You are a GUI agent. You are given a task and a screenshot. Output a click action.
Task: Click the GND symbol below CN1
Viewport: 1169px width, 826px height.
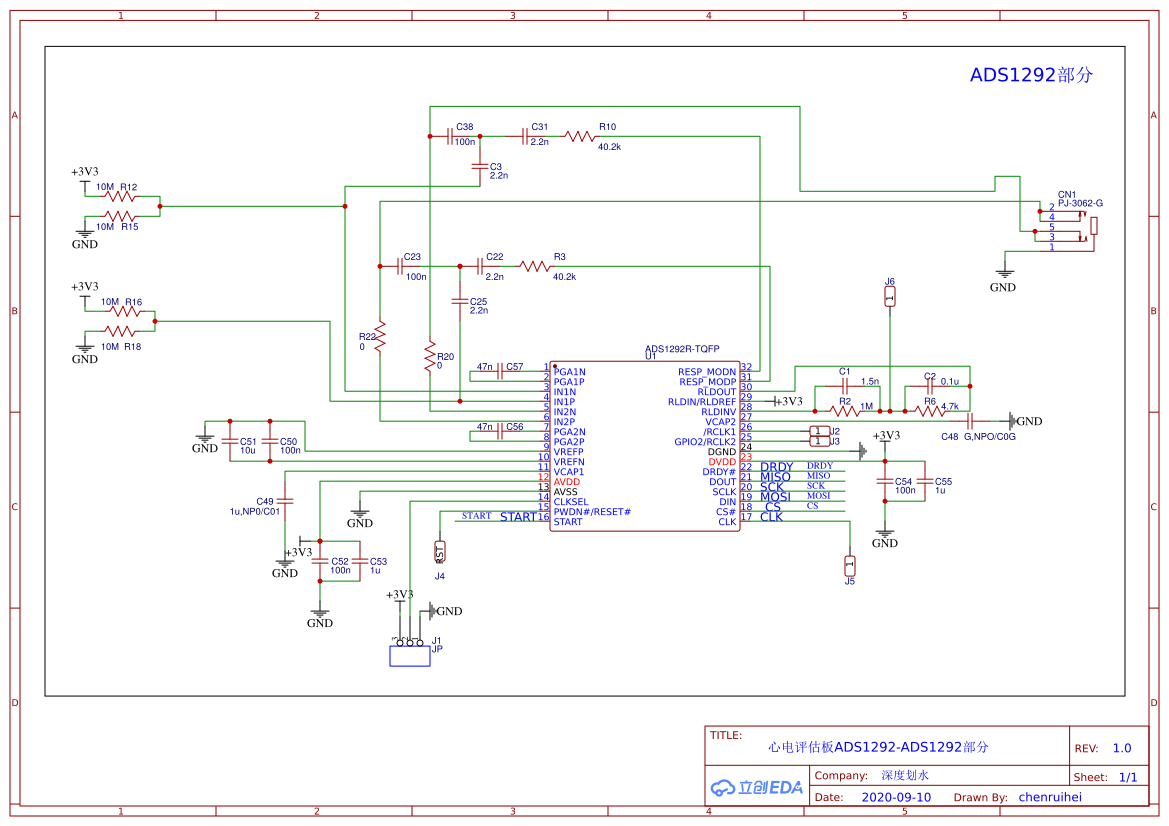(1003, 278)
